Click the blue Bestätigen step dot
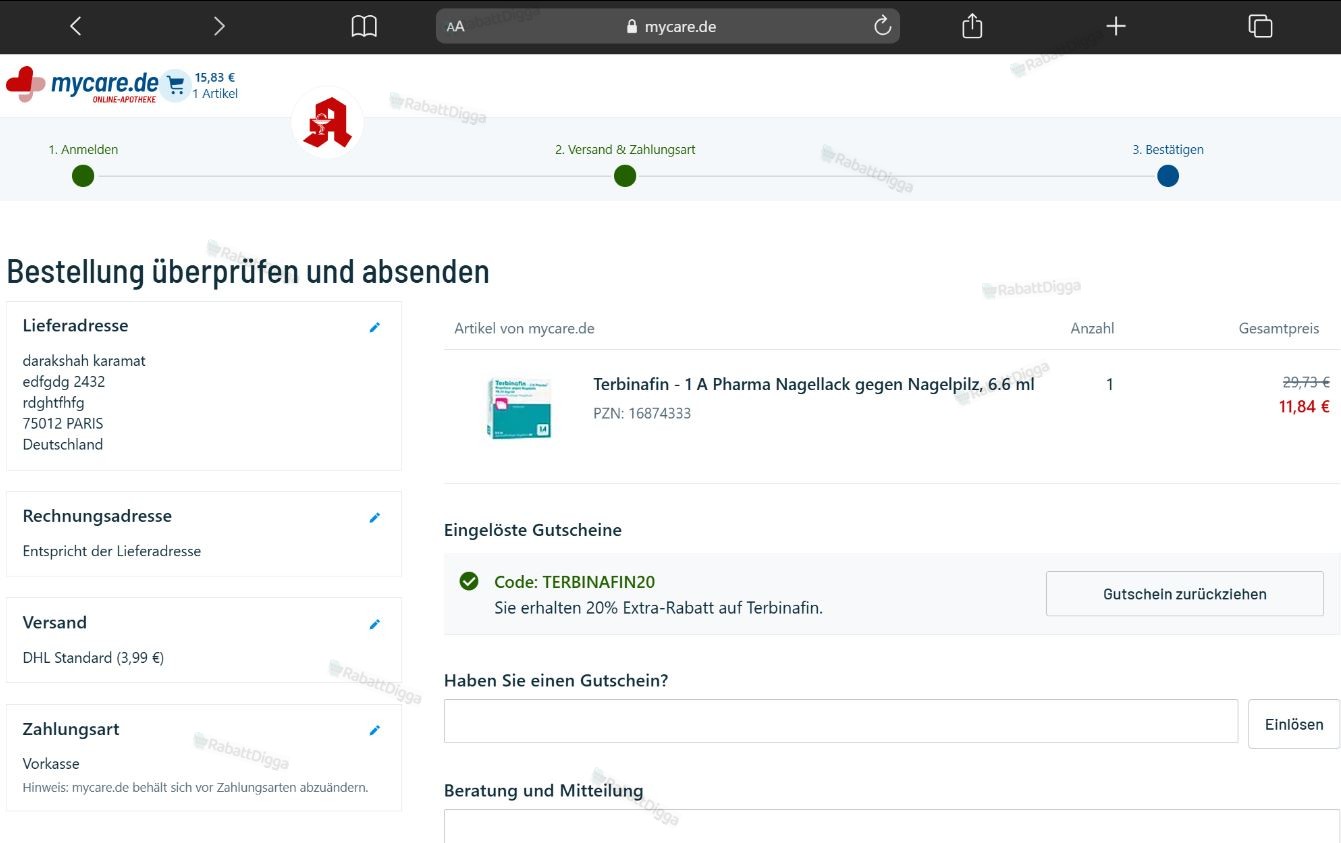Viewport: 1341px width, 843px height. (x=1168, y=176)
